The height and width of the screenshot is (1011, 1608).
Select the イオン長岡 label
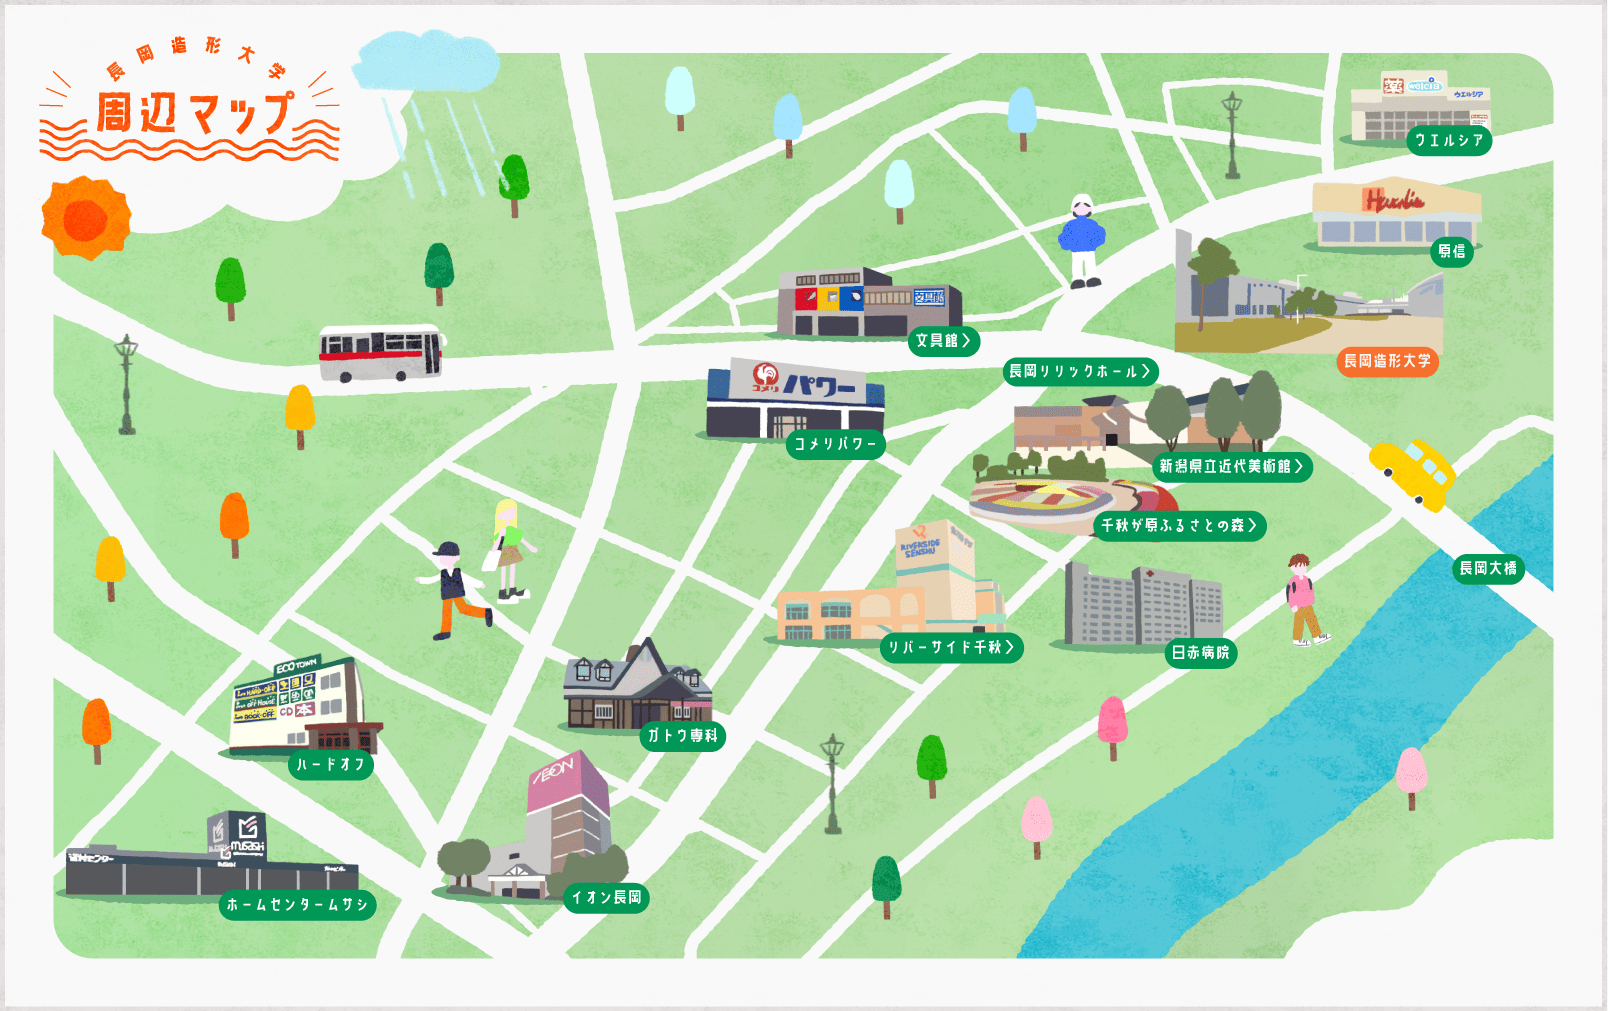607,898
